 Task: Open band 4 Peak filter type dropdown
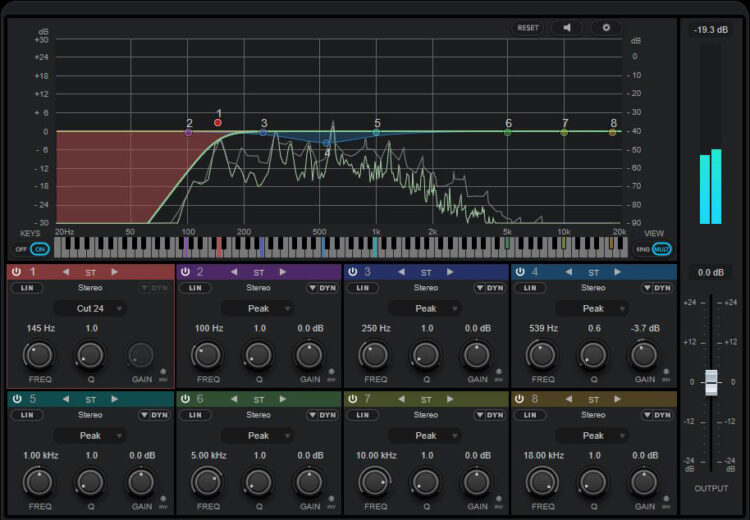tap(593, 309)
